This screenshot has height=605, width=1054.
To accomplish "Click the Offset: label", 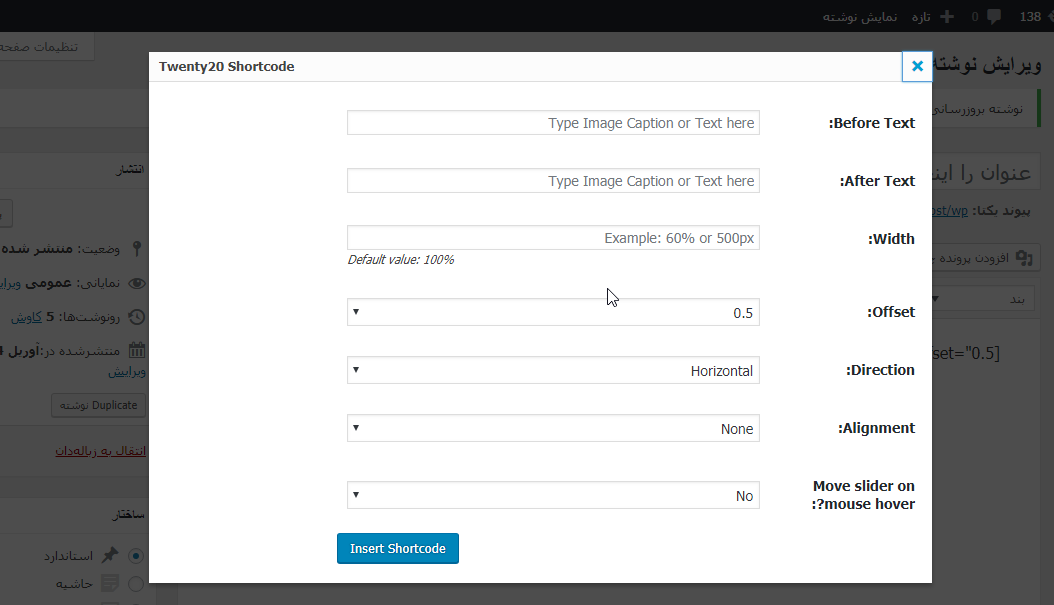I will tap(891, 312).
